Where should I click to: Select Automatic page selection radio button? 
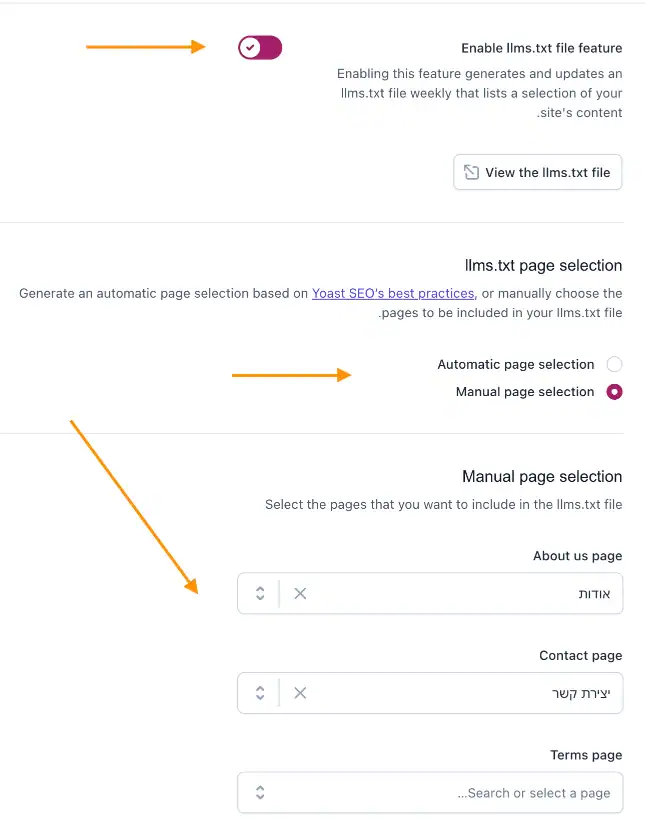point(614,364)
